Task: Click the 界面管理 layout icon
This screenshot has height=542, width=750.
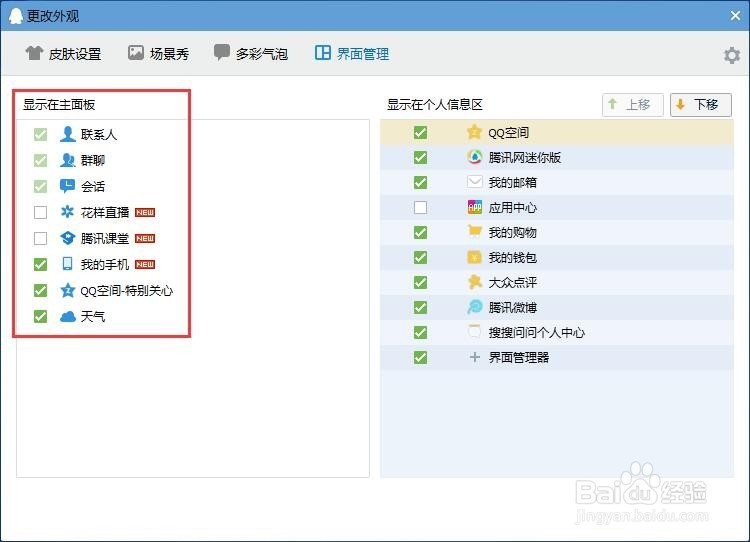Action: point(323,53)
